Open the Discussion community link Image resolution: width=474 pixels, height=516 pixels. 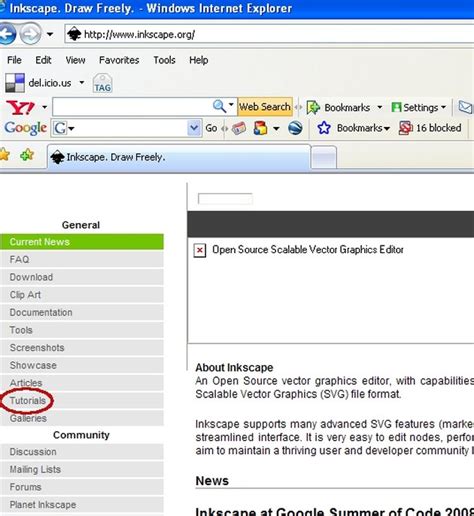click(x=82, y=452)
